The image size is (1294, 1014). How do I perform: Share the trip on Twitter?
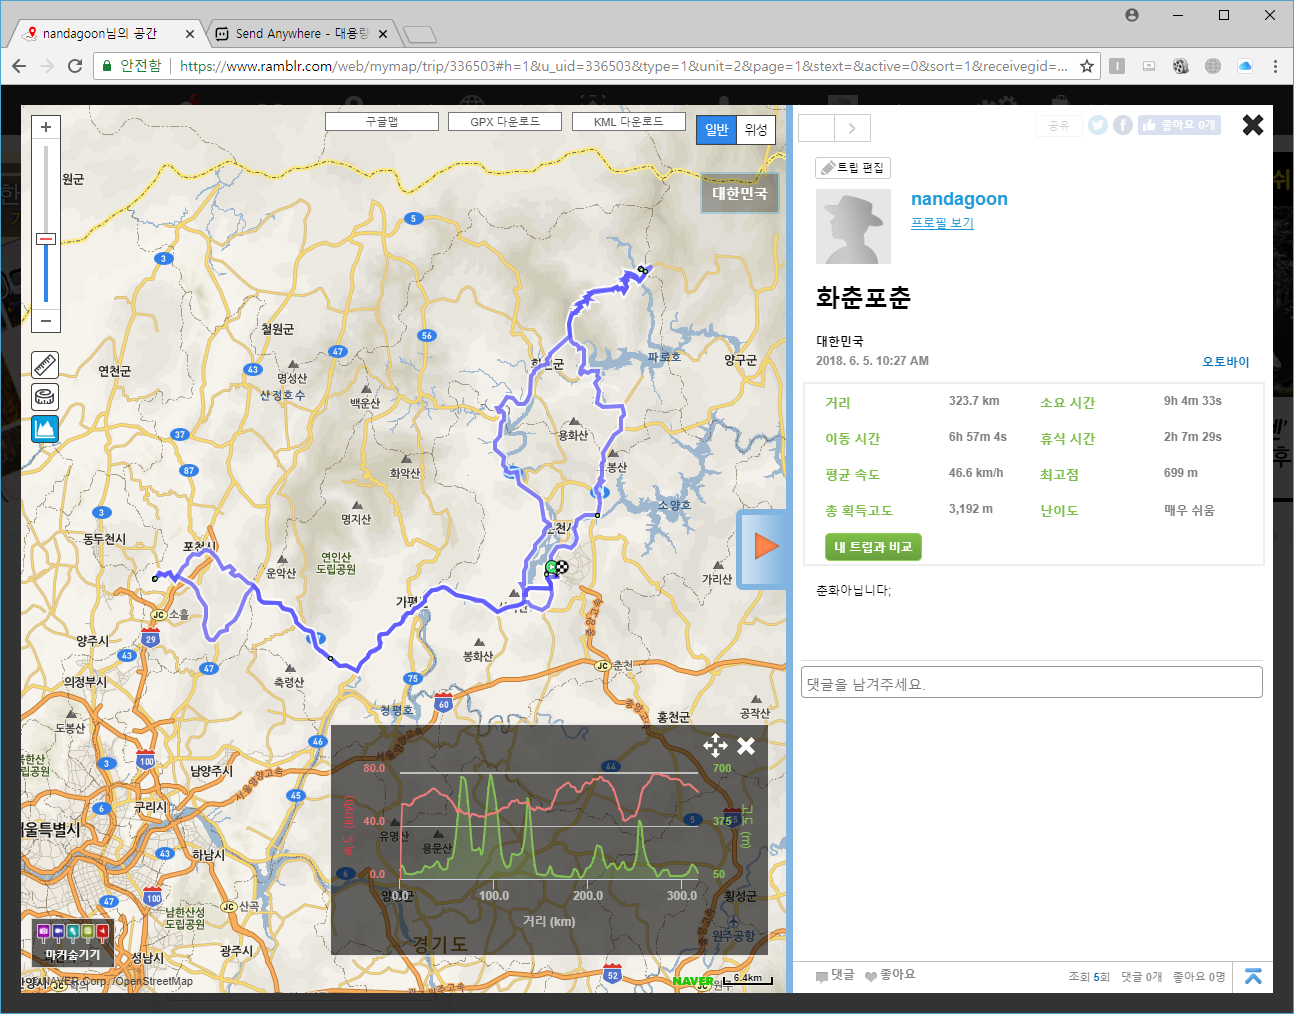click(x=1098, y=125)
